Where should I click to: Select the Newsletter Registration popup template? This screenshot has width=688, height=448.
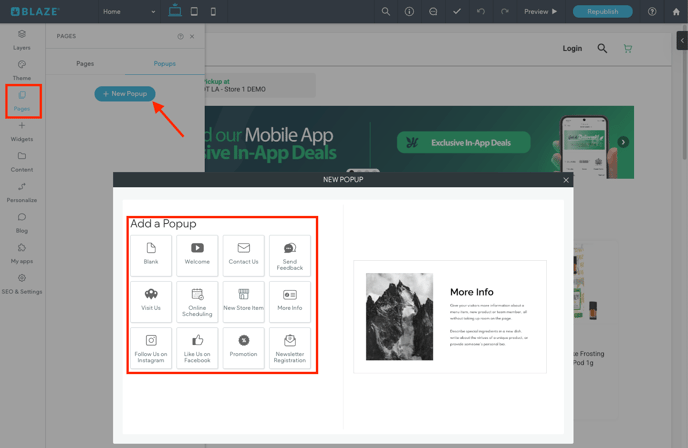click(x=289, y=347)
